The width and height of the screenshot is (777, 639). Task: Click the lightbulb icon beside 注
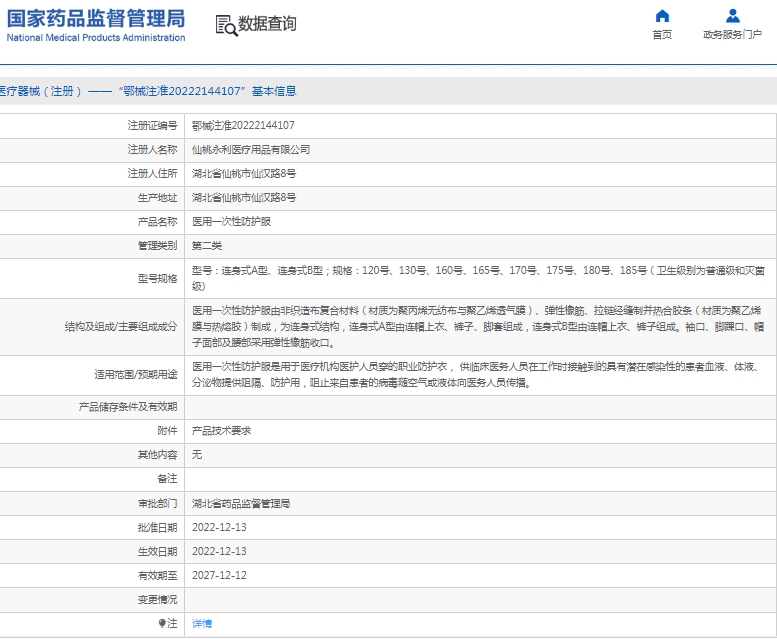click(162, 623)
